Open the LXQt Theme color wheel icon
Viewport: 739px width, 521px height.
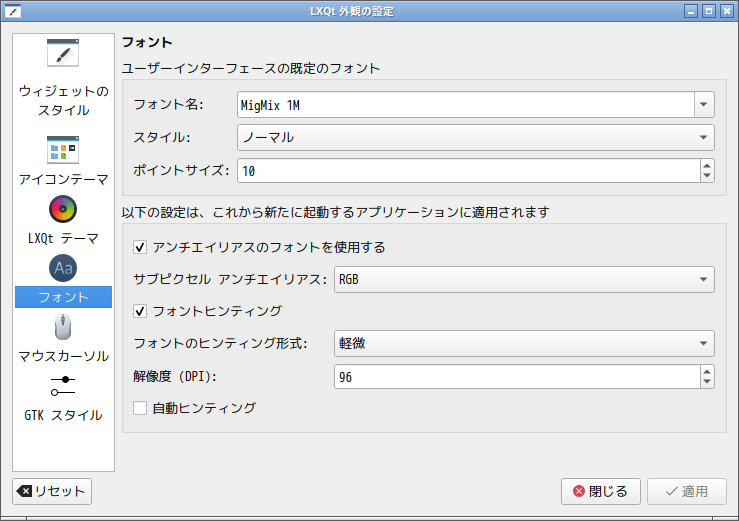click(x=63, y=209)
